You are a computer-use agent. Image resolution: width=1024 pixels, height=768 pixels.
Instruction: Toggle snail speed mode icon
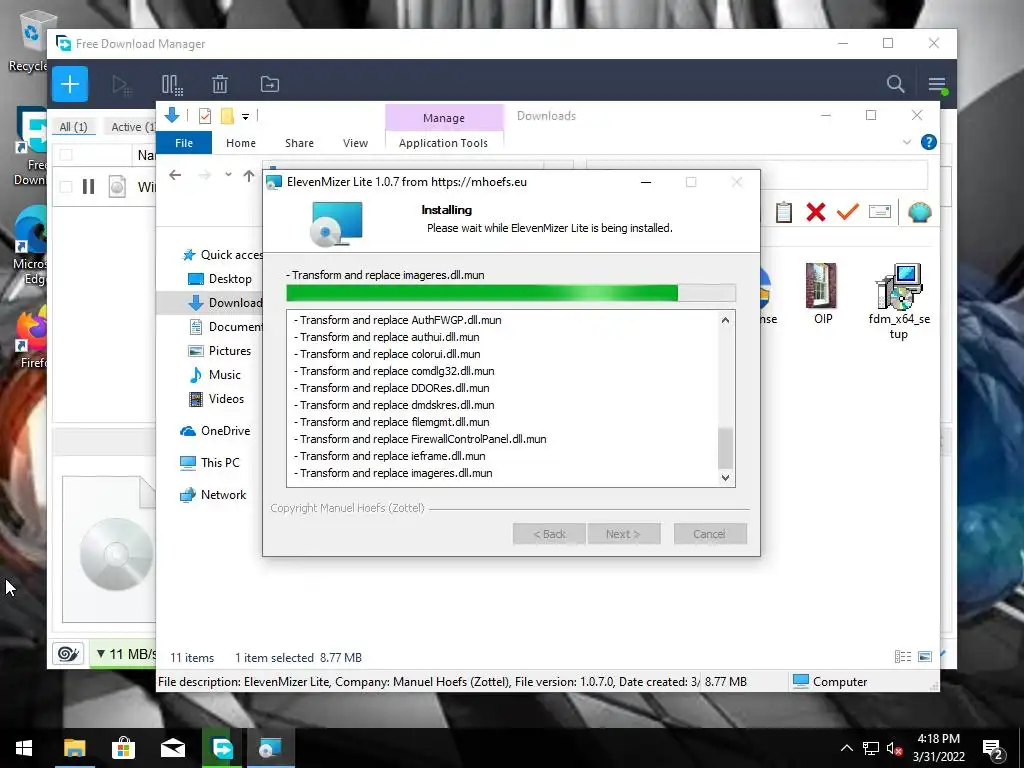pyautogui.click(x=68, y=653)
